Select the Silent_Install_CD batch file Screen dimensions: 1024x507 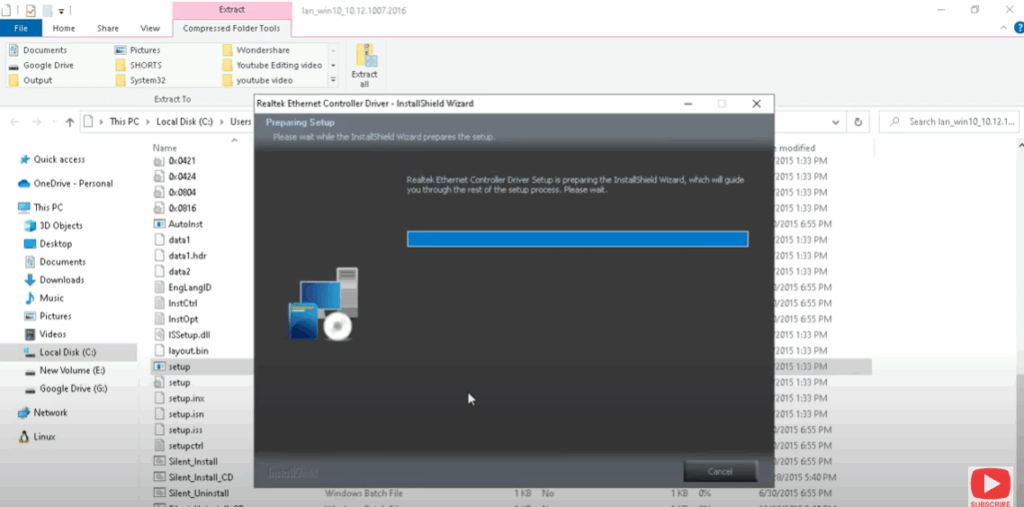pos(194,477)
